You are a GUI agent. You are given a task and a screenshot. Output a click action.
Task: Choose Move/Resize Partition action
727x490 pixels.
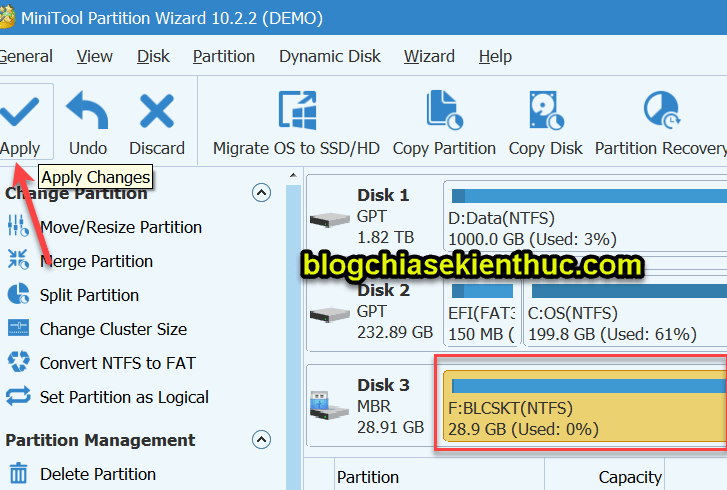(121, 227)
